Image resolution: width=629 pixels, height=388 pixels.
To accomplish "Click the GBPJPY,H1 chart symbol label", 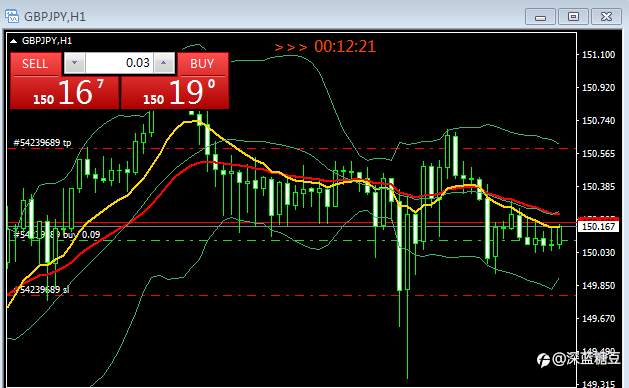I will pyautogui.click(x=47, y=41).
